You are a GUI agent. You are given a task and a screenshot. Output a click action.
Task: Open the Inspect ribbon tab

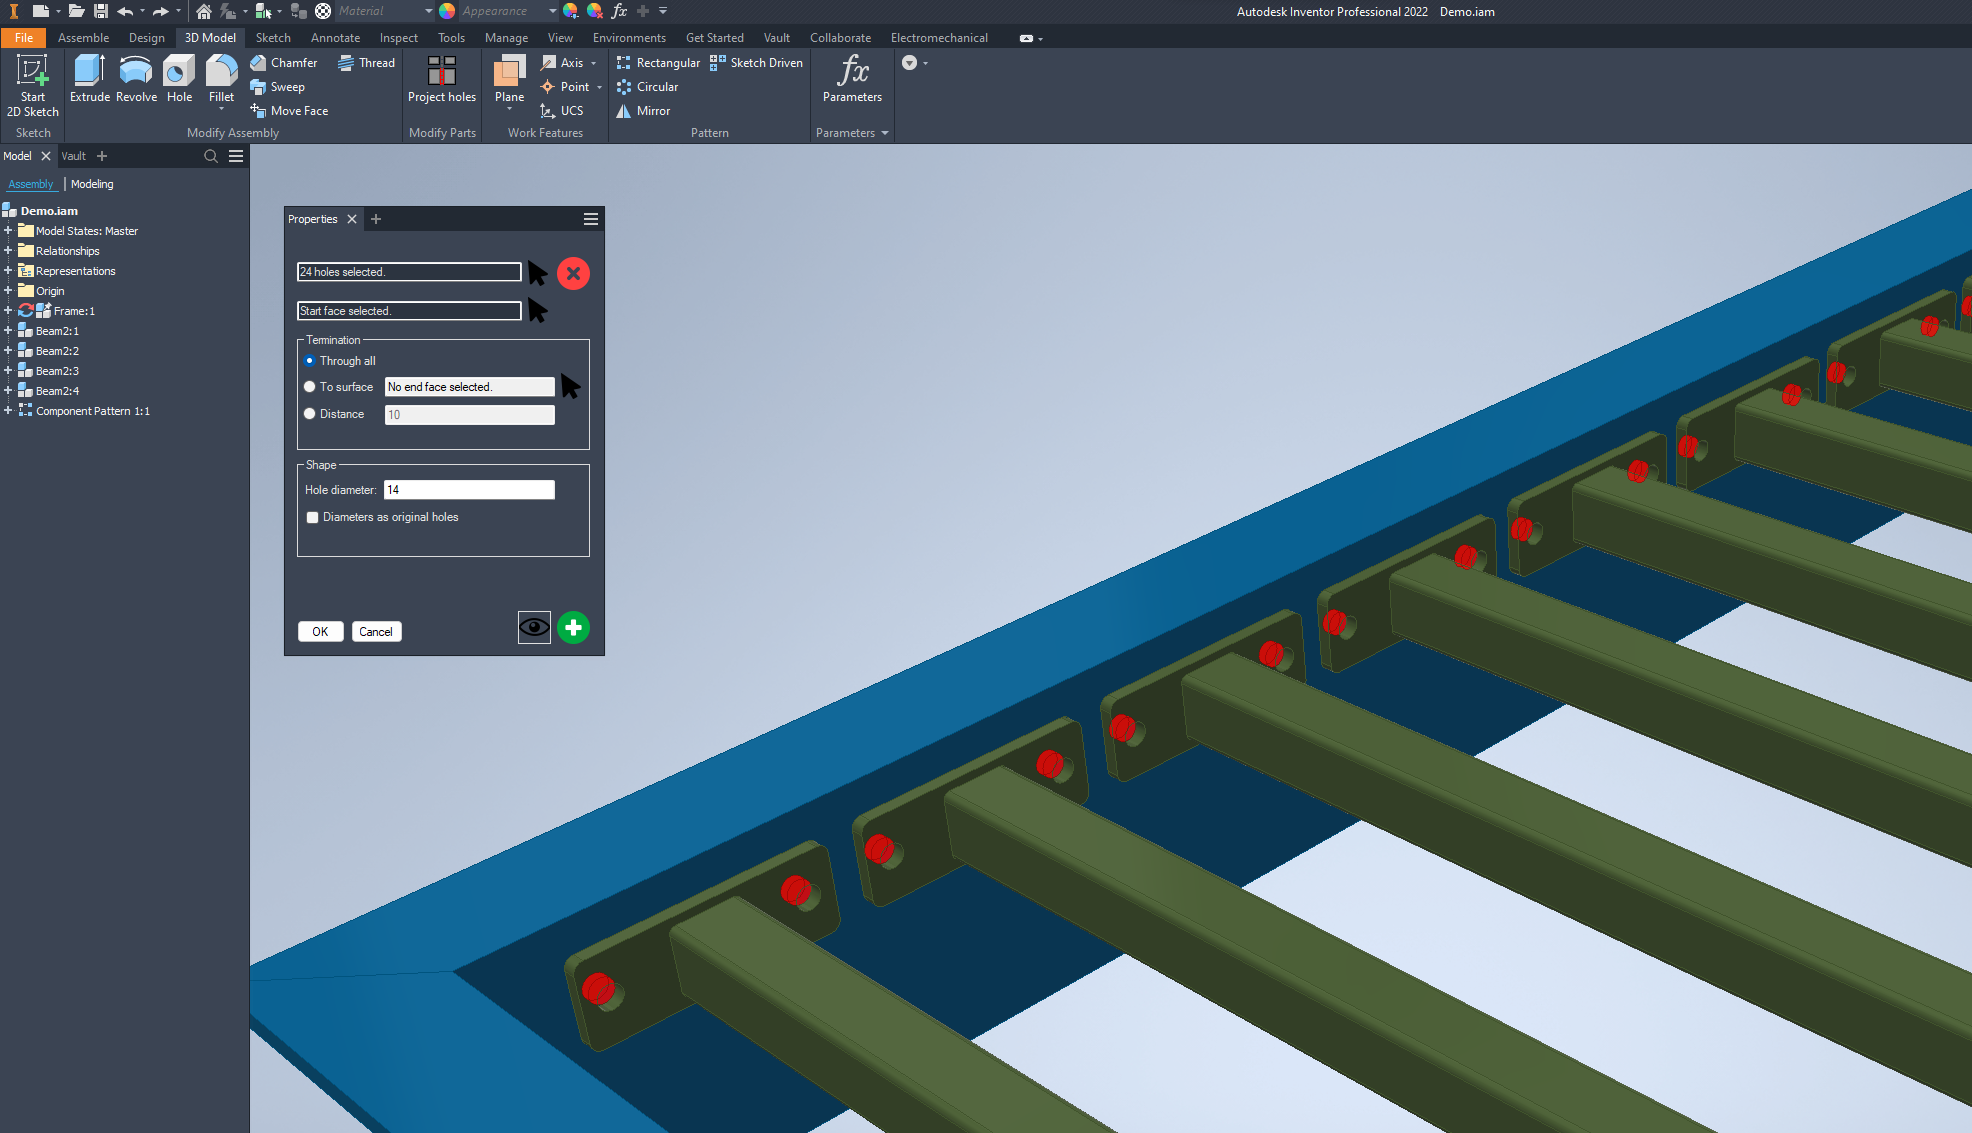[398, 38]
